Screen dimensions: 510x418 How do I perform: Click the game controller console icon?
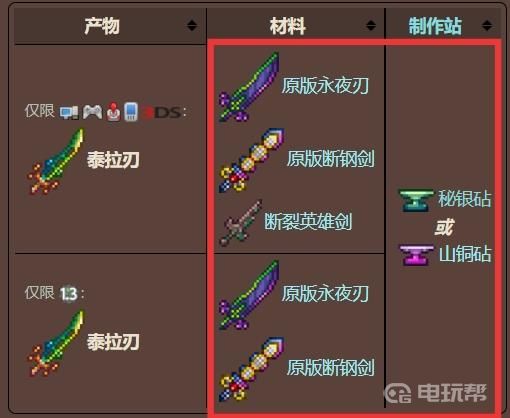point(92,112)
